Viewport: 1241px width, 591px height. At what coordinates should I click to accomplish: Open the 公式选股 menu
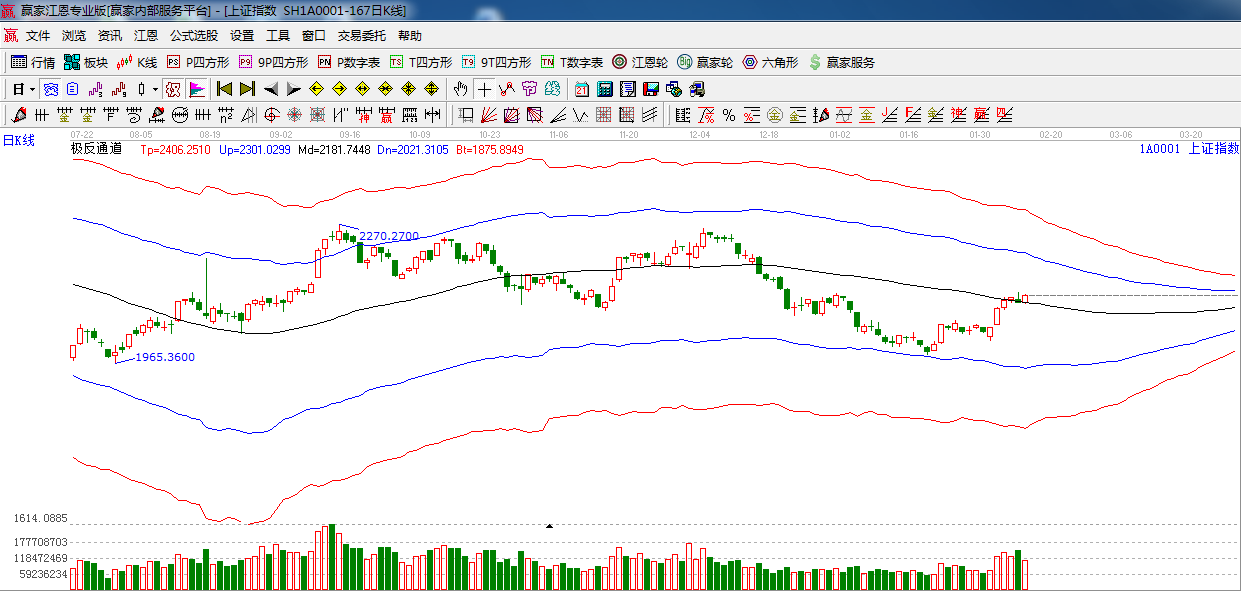click(x=193, y=36)
